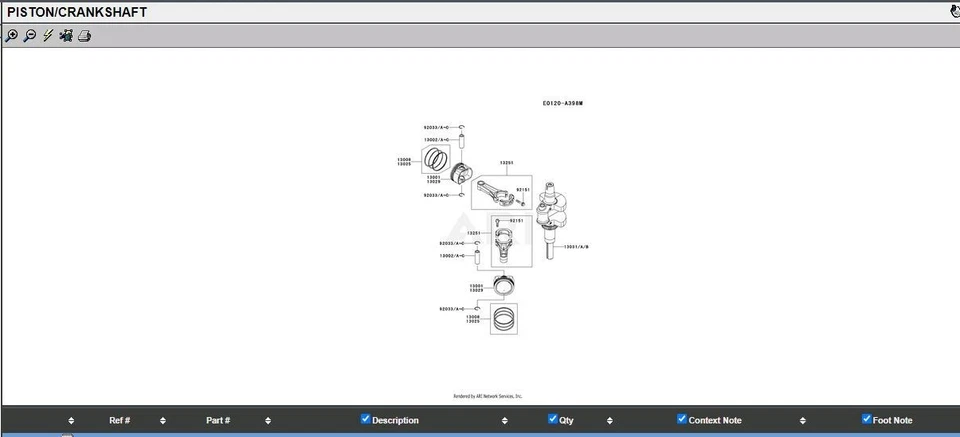Sort by the Ref # column header

tap(119, 420)
